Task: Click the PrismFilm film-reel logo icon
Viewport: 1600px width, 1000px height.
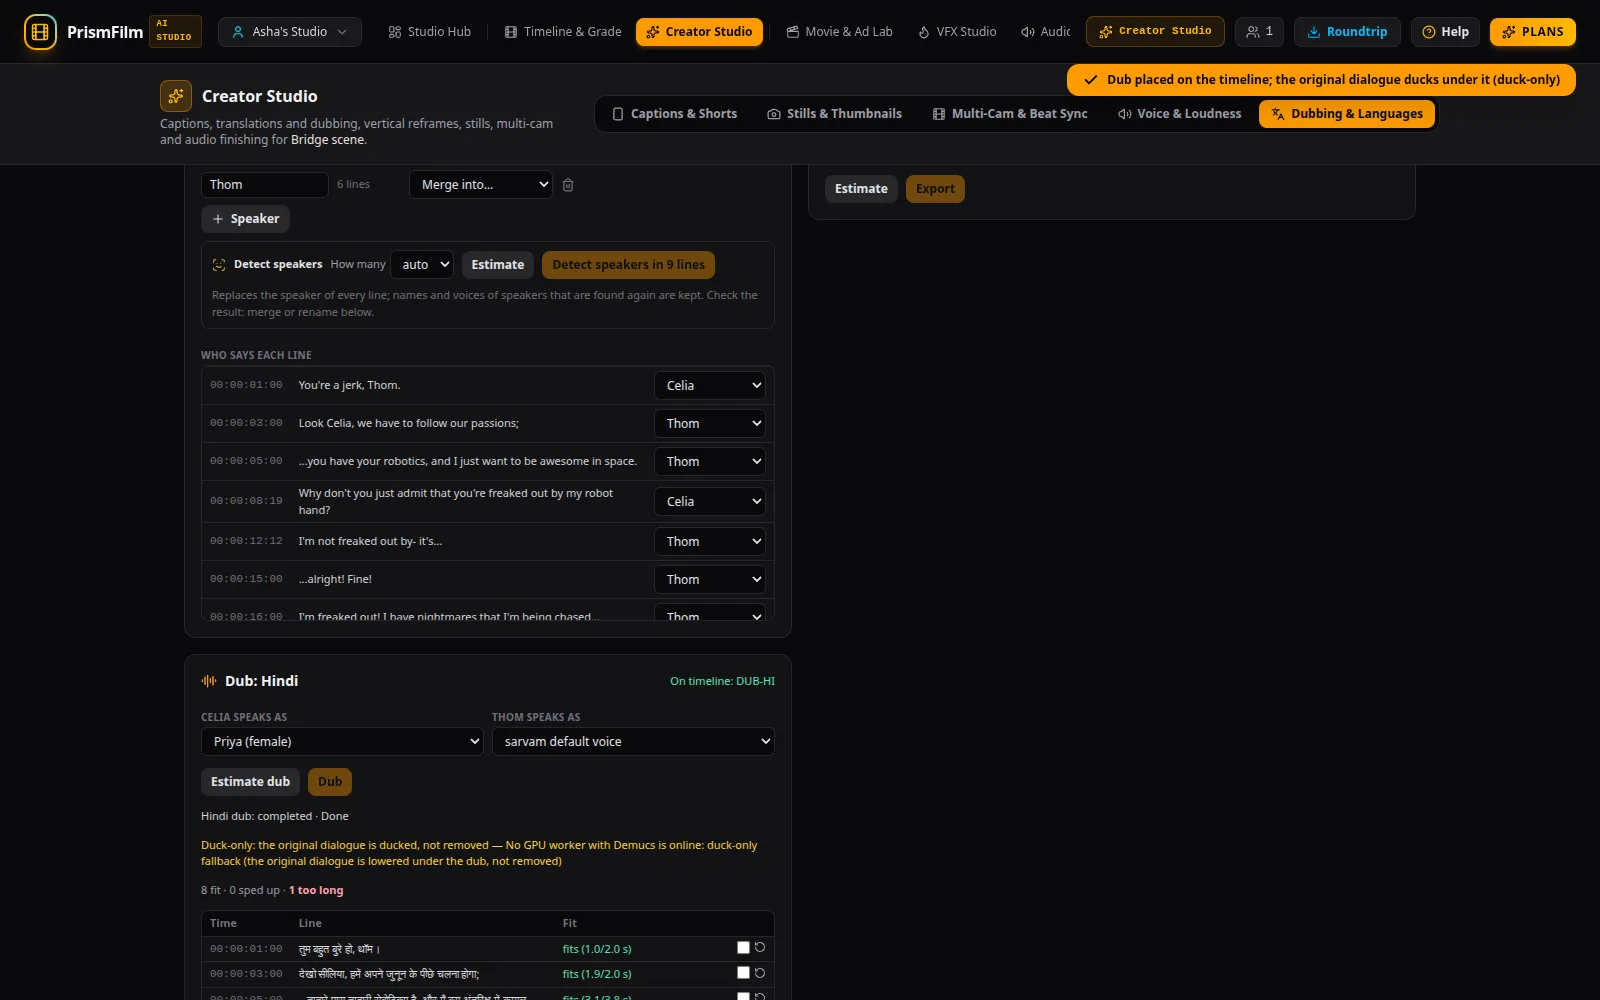Action: pyautogui.click(x=40, y=32)
